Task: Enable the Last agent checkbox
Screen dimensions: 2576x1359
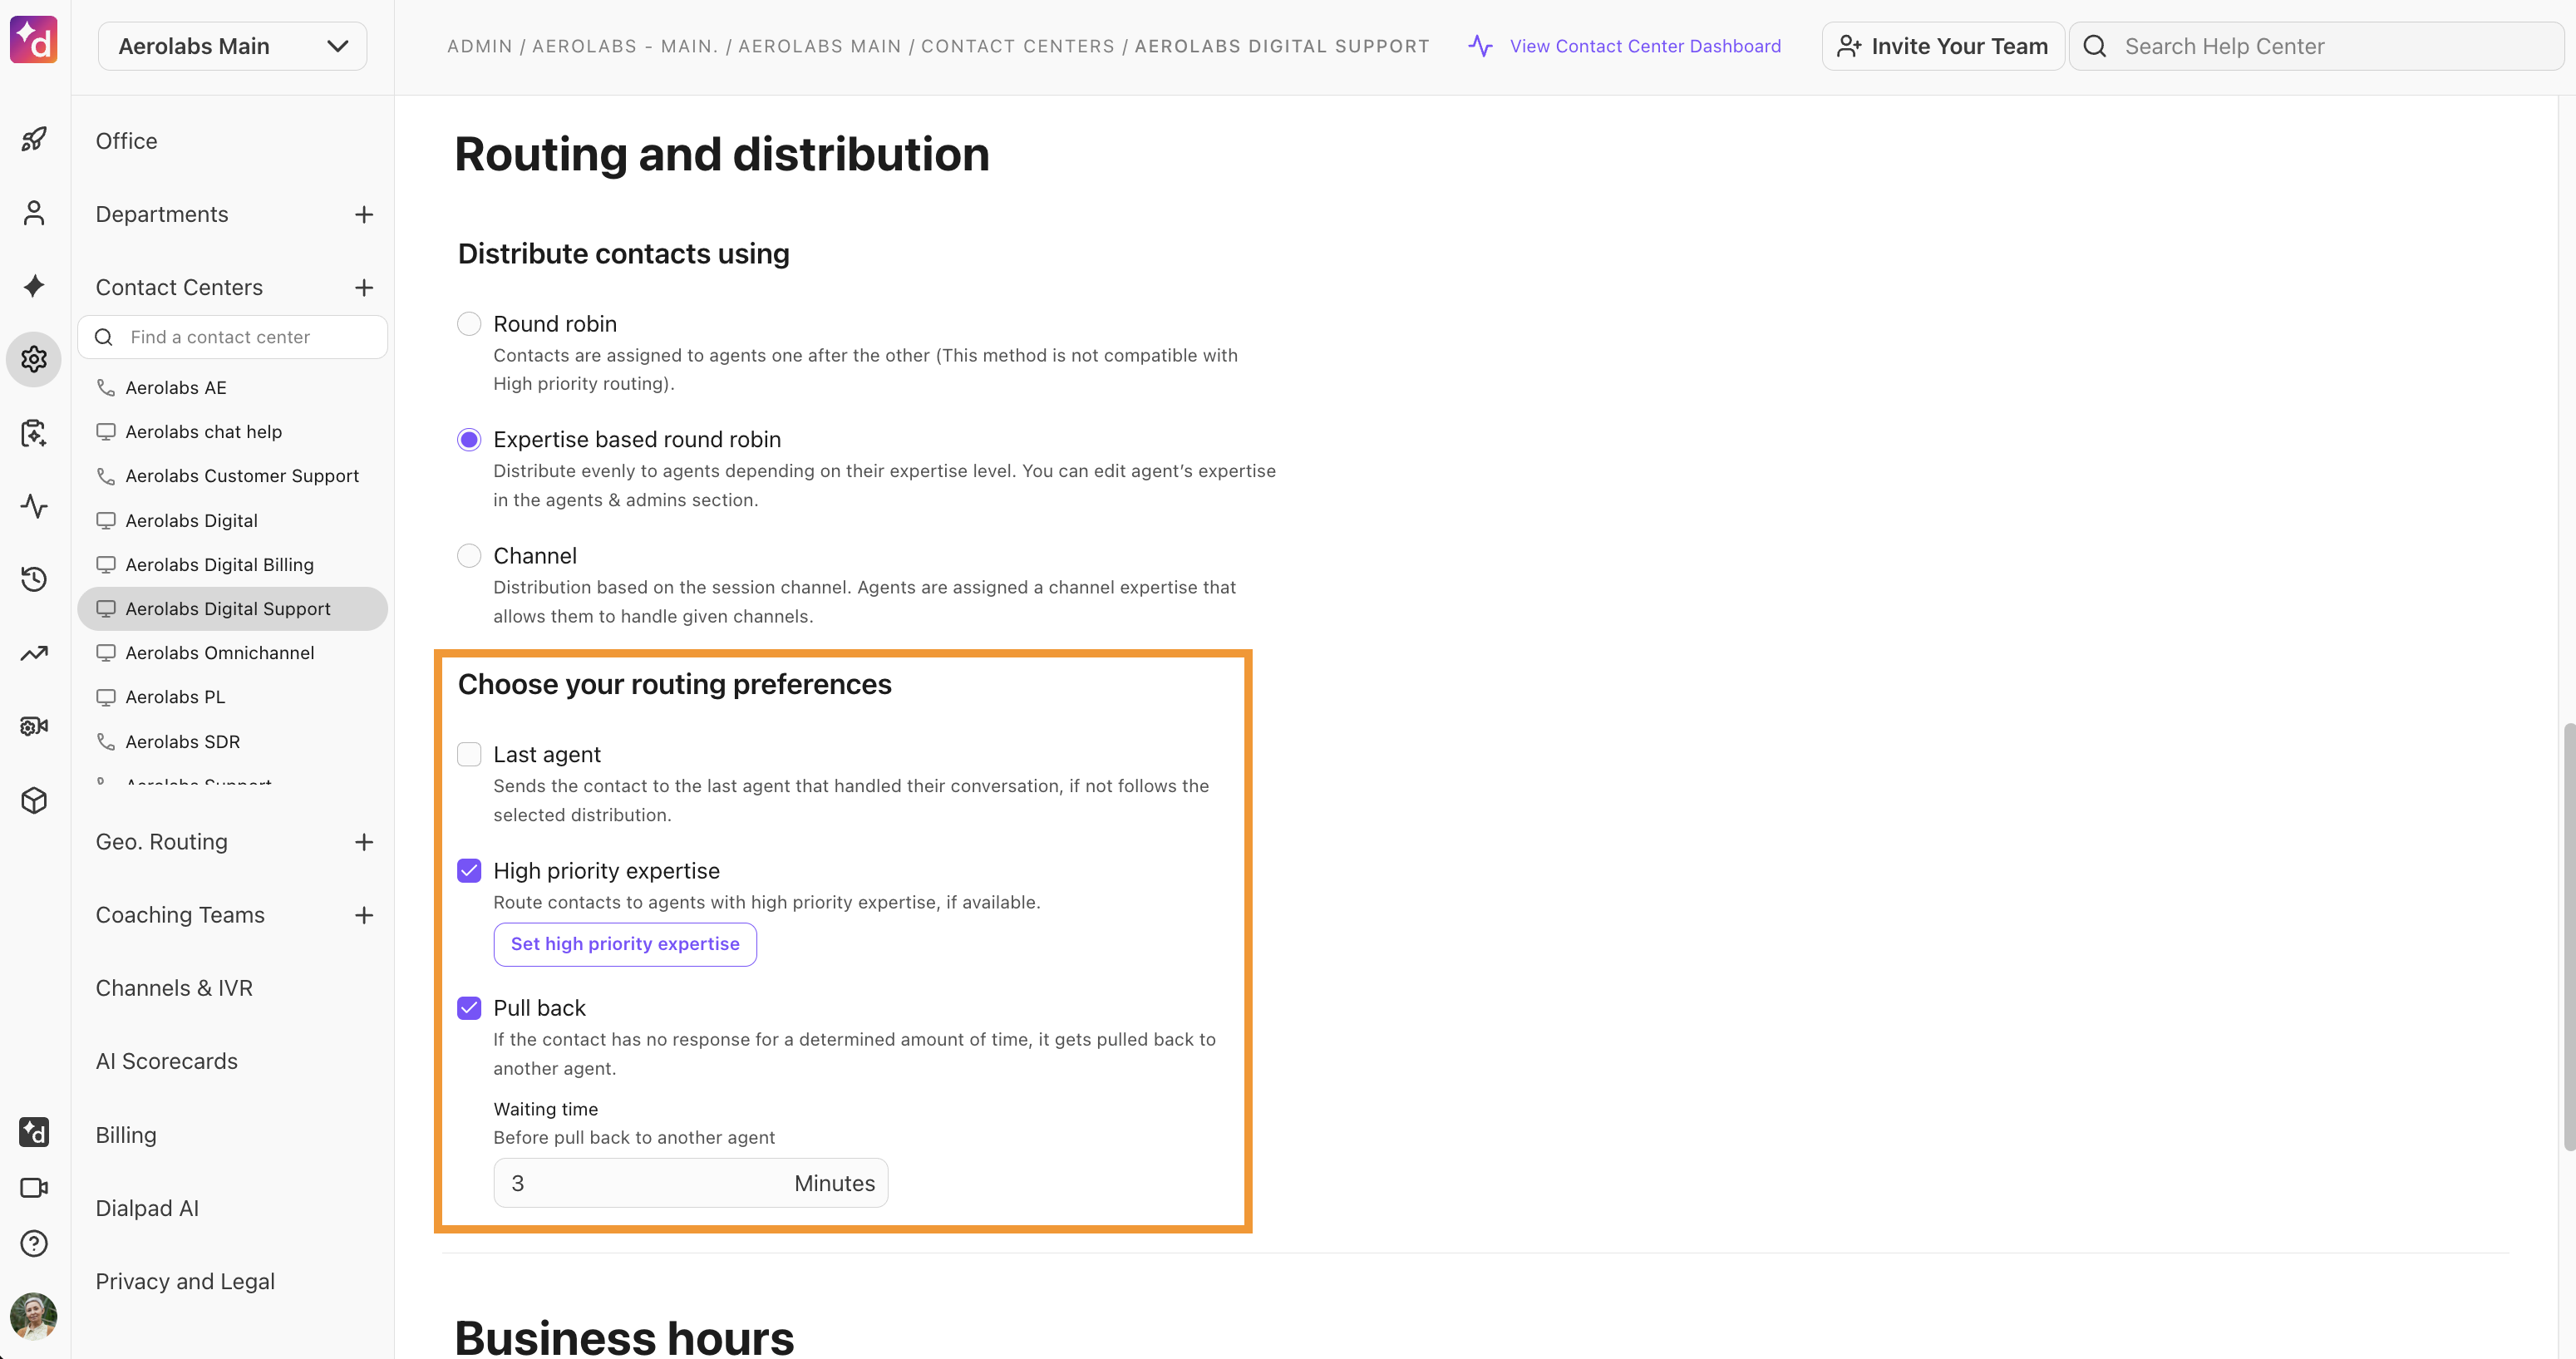Action: click(469, 754)
